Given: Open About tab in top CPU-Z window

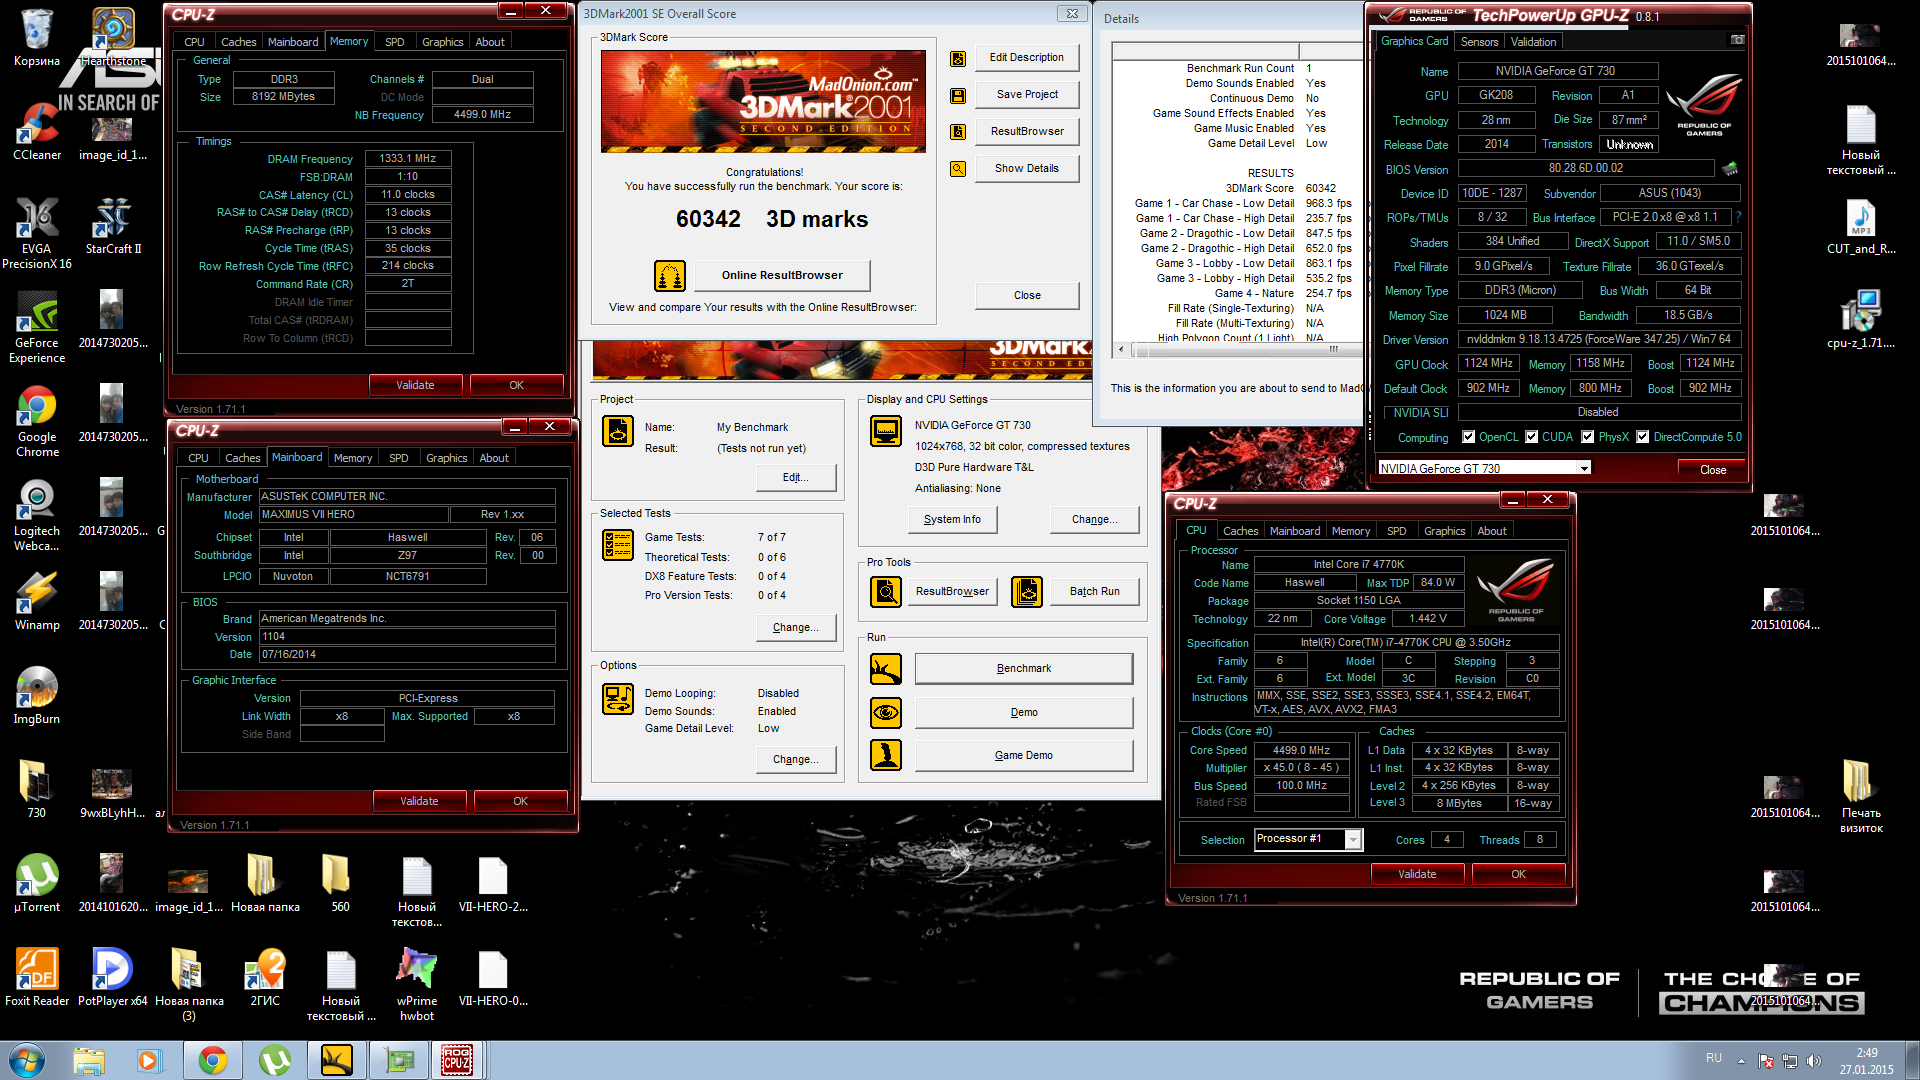Looking at the screenshot, I should [x=490, y=42].
